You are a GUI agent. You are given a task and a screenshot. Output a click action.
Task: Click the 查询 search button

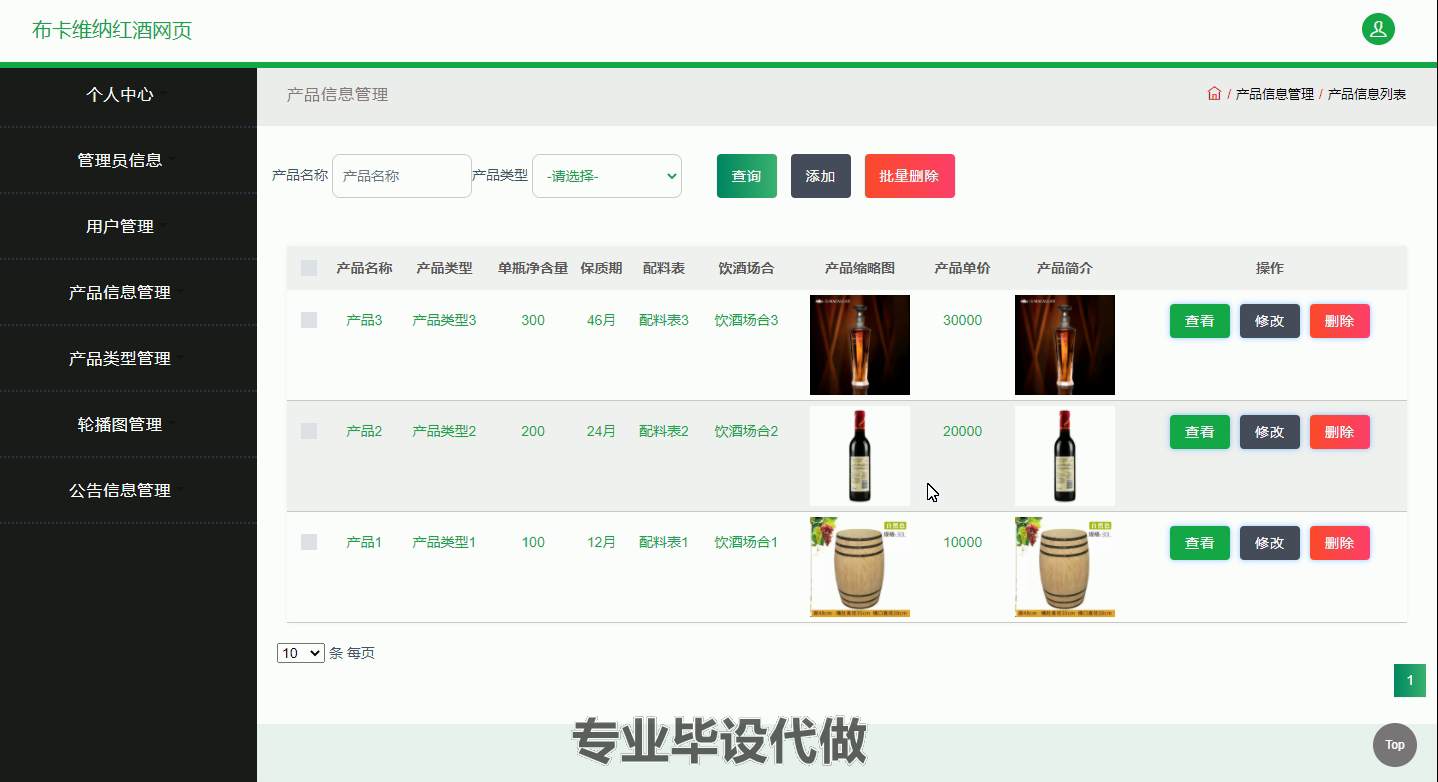point(747,176)
